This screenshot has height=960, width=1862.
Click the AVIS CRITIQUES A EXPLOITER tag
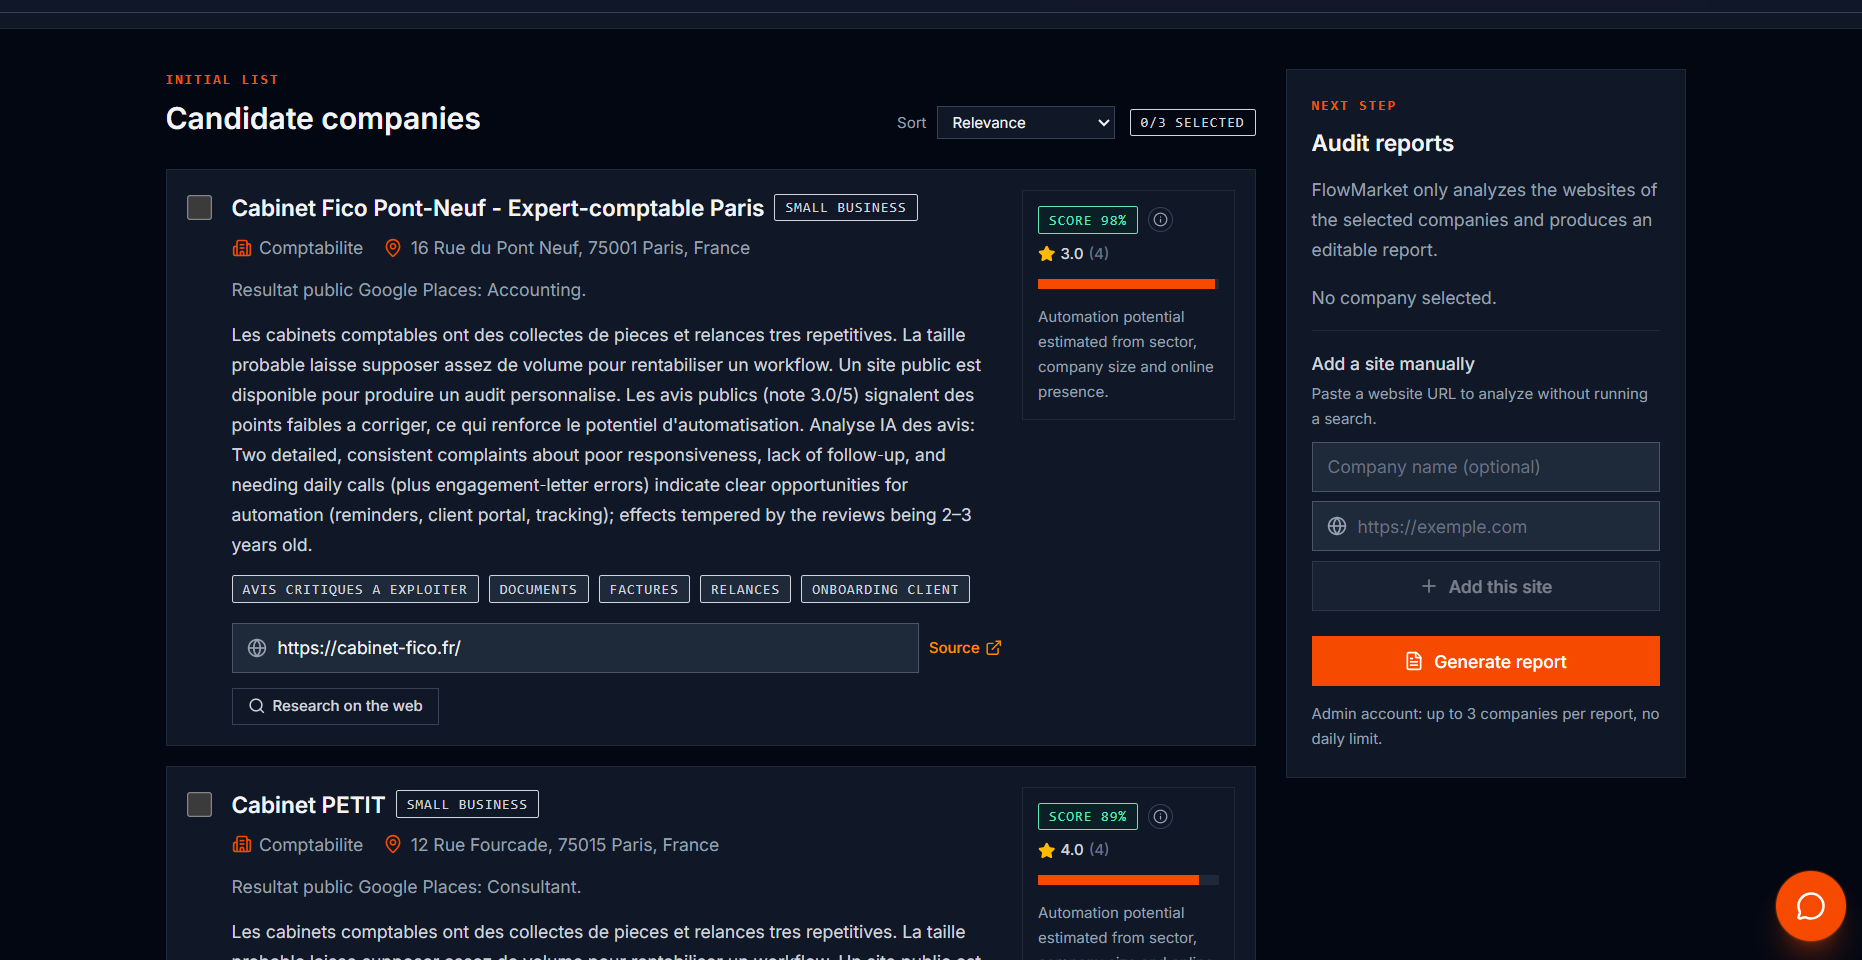(355, 589)
